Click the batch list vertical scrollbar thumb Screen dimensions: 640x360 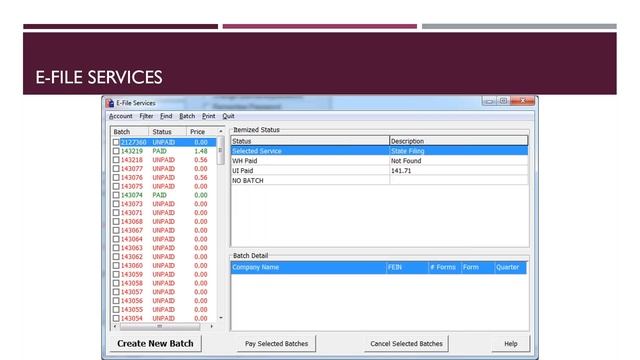pyautogui.click(x=221, y=150)
